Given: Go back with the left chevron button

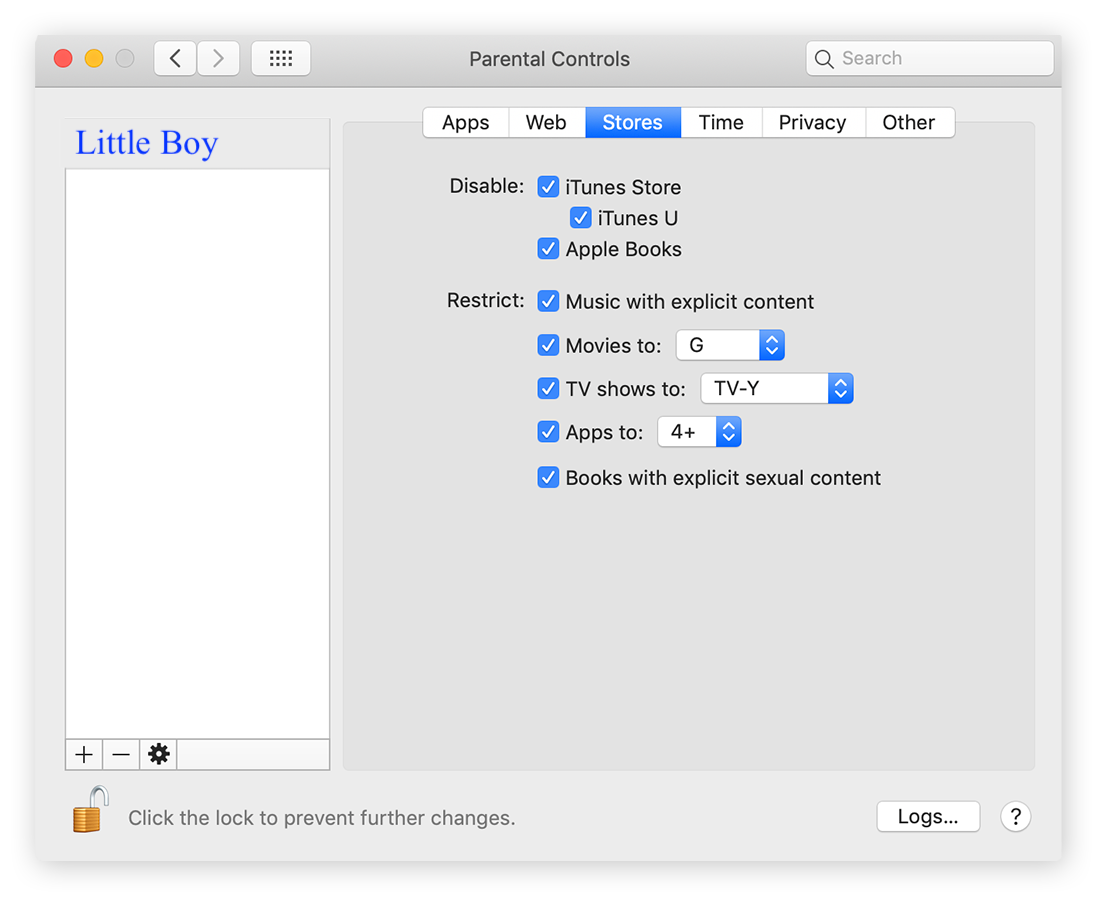Looking at the screenshot, I should (x=175, y=59).
